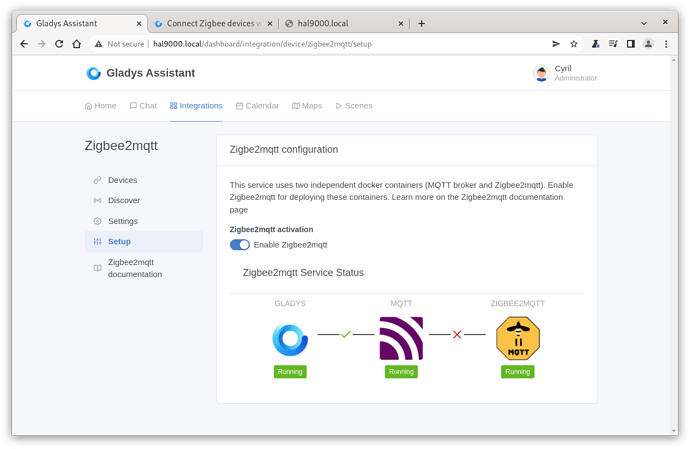Open a new browser tab
The height and width of the screenshot is (449, 690).
point(422,23)
